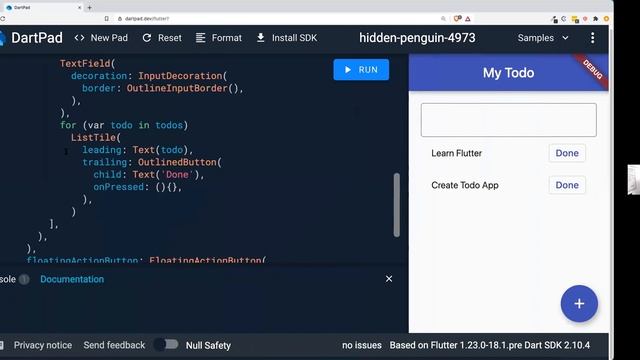Open the puzzle-piece extensions icon
Image resolution: width=640 pixels, height=360 pixels.
tap(596, 19)
